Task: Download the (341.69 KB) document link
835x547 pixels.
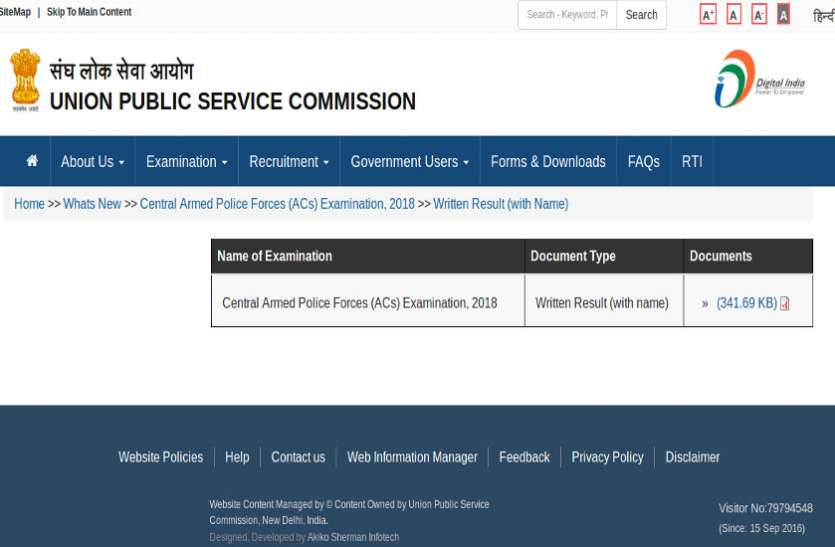Action: point(747,303)
